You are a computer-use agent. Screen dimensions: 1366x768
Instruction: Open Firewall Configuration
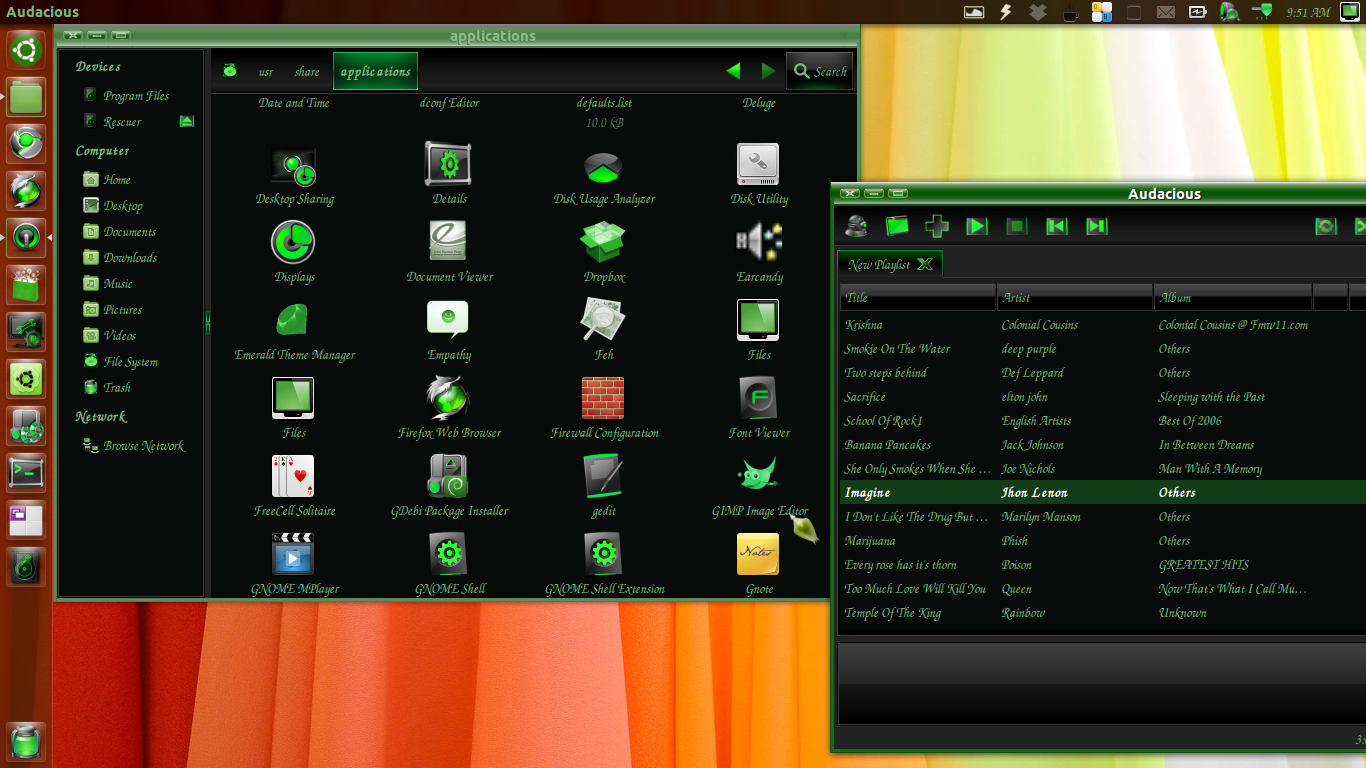point(603,398)
